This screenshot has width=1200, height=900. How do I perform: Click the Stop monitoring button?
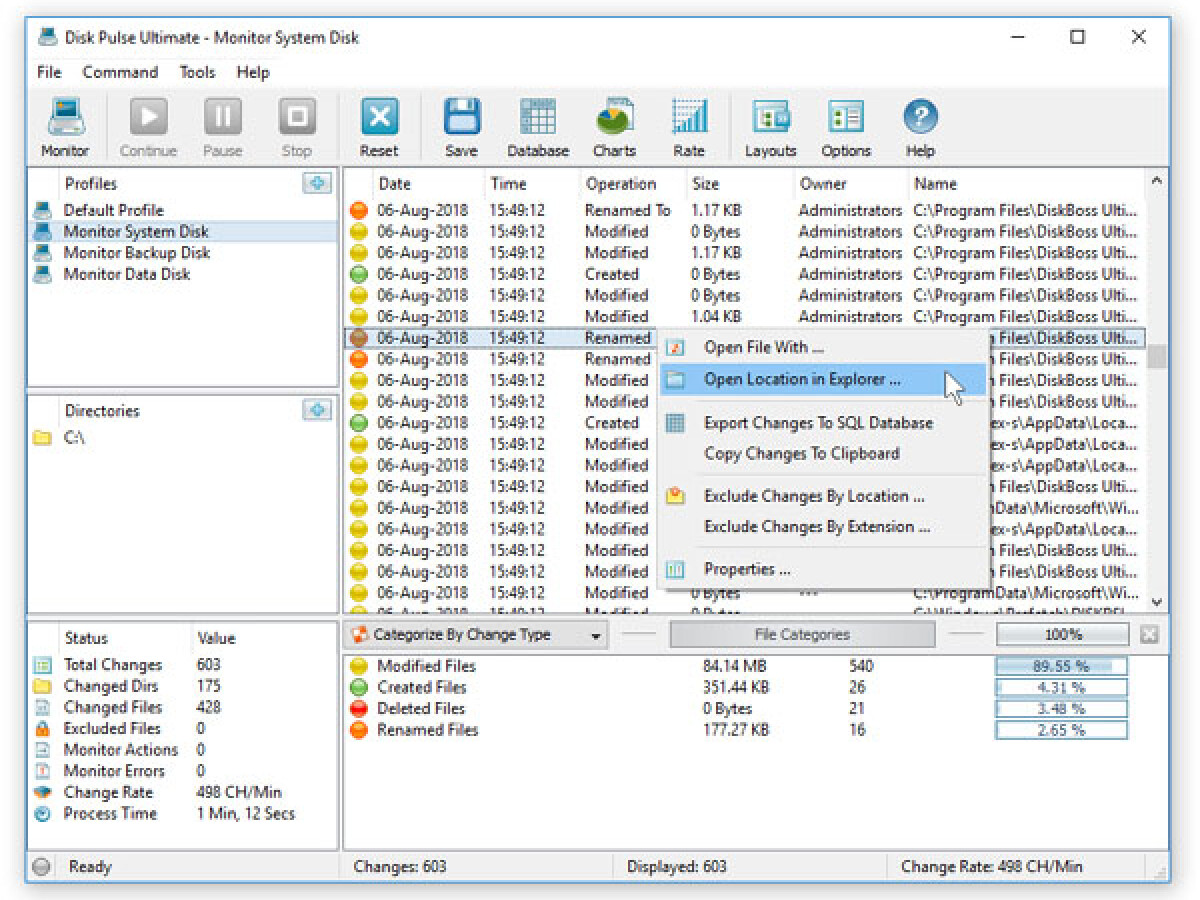click(295, 125)
